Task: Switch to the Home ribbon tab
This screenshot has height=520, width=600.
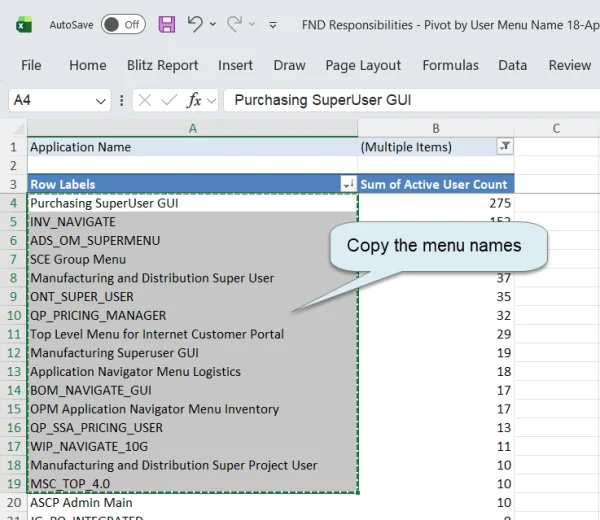Action: tap(88, 65)
